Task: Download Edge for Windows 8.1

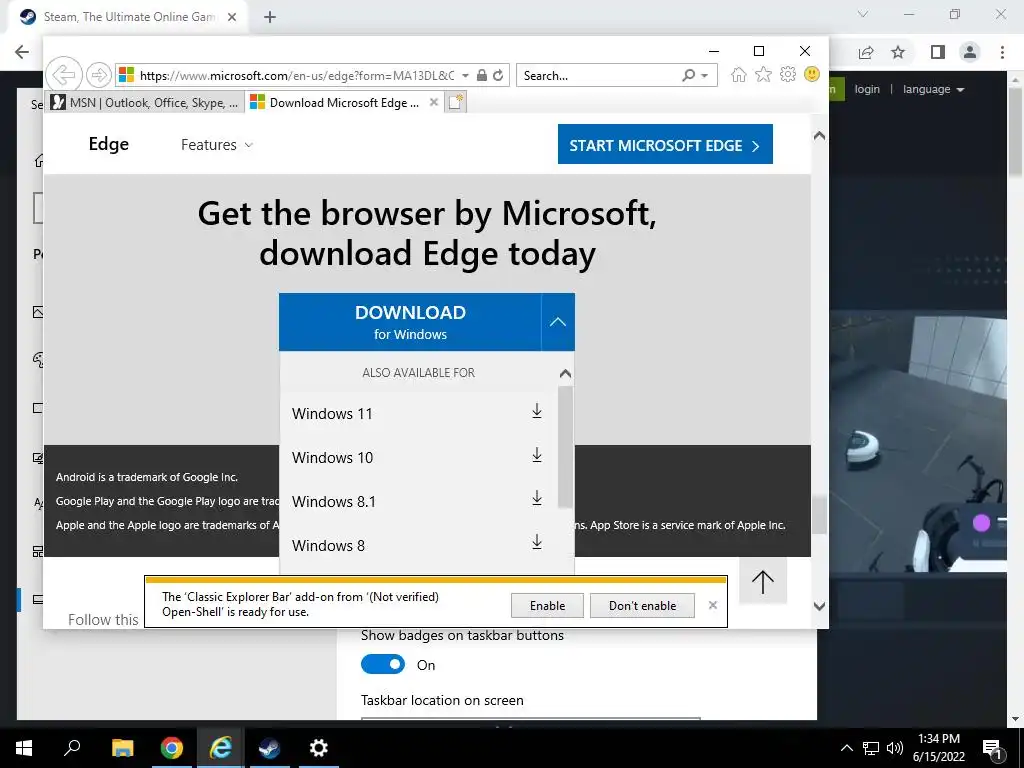Action: (537, 498)
